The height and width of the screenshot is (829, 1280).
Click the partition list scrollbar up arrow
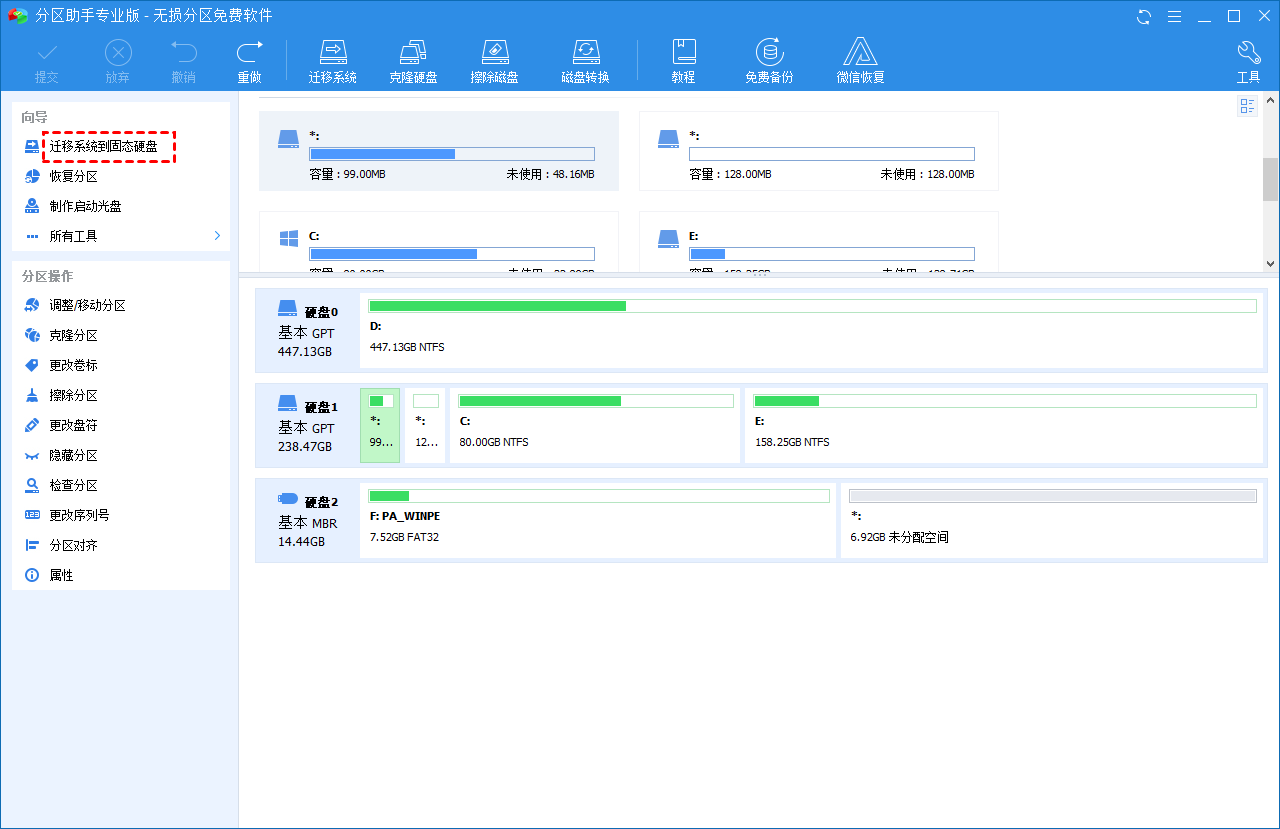pyautogui.click(x=1270, y=100)
